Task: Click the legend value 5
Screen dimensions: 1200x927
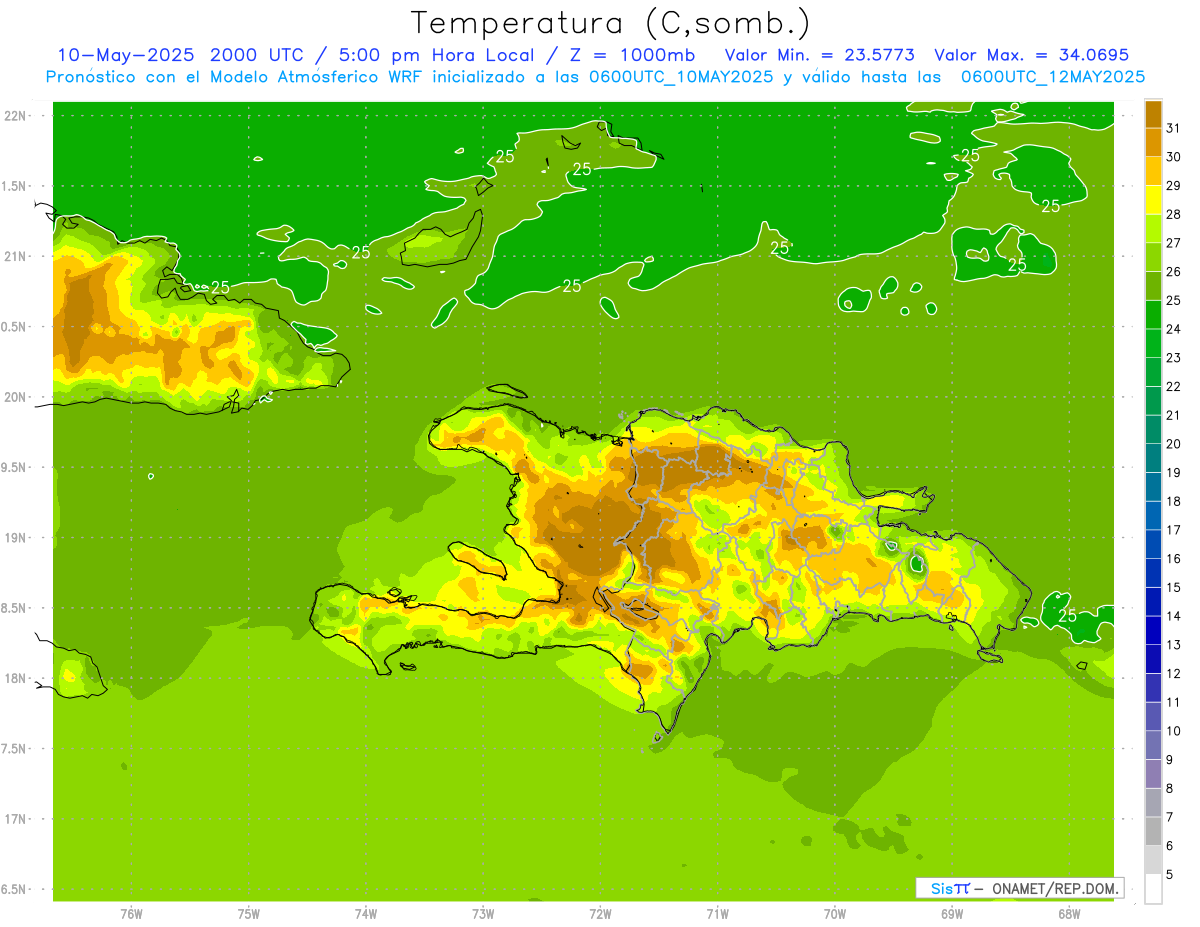Action: 1169,874
